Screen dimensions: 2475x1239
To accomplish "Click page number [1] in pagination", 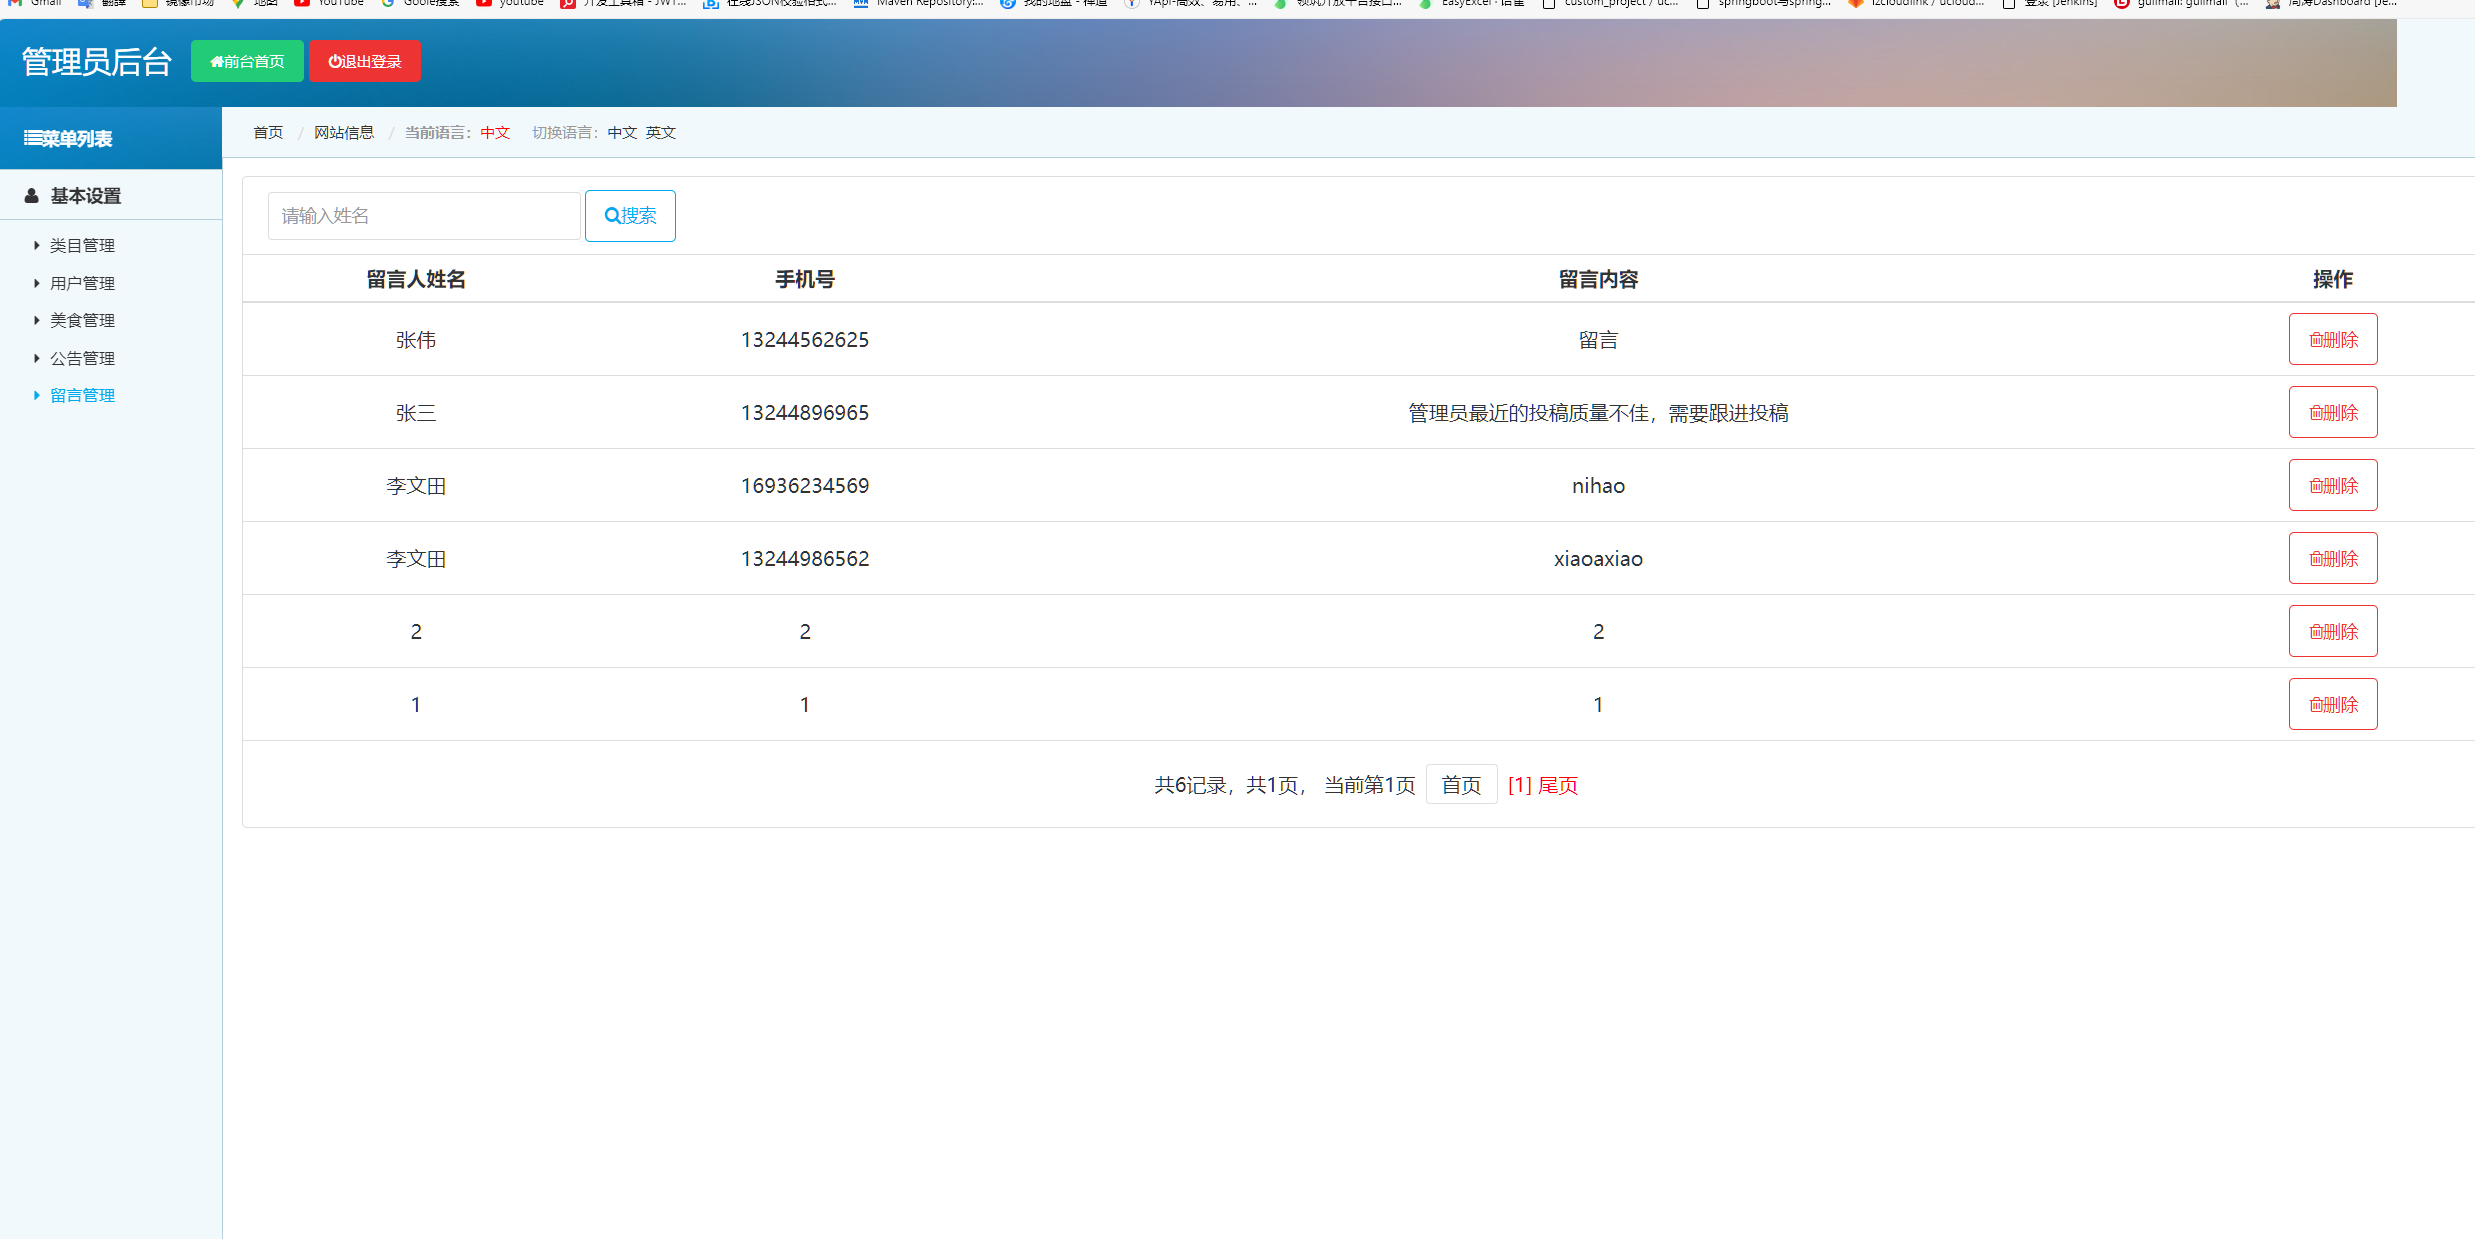I will [x=1520, y=786].
